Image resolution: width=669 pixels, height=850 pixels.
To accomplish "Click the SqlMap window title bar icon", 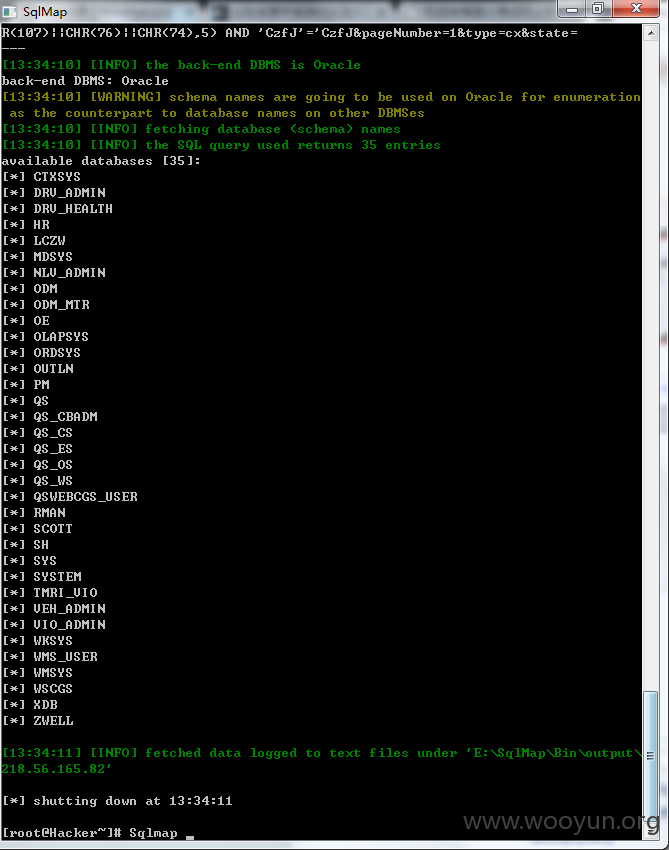I will click(9, 11).
